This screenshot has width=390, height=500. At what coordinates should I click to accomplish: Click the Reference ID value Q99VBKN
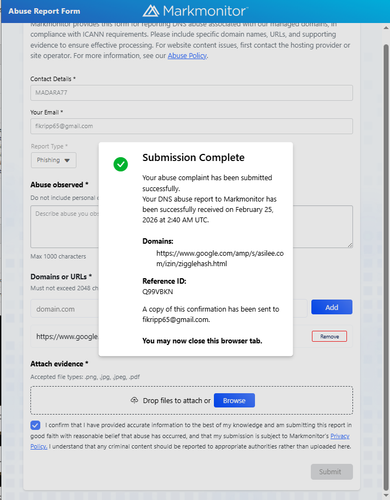(x=158, y=292)
